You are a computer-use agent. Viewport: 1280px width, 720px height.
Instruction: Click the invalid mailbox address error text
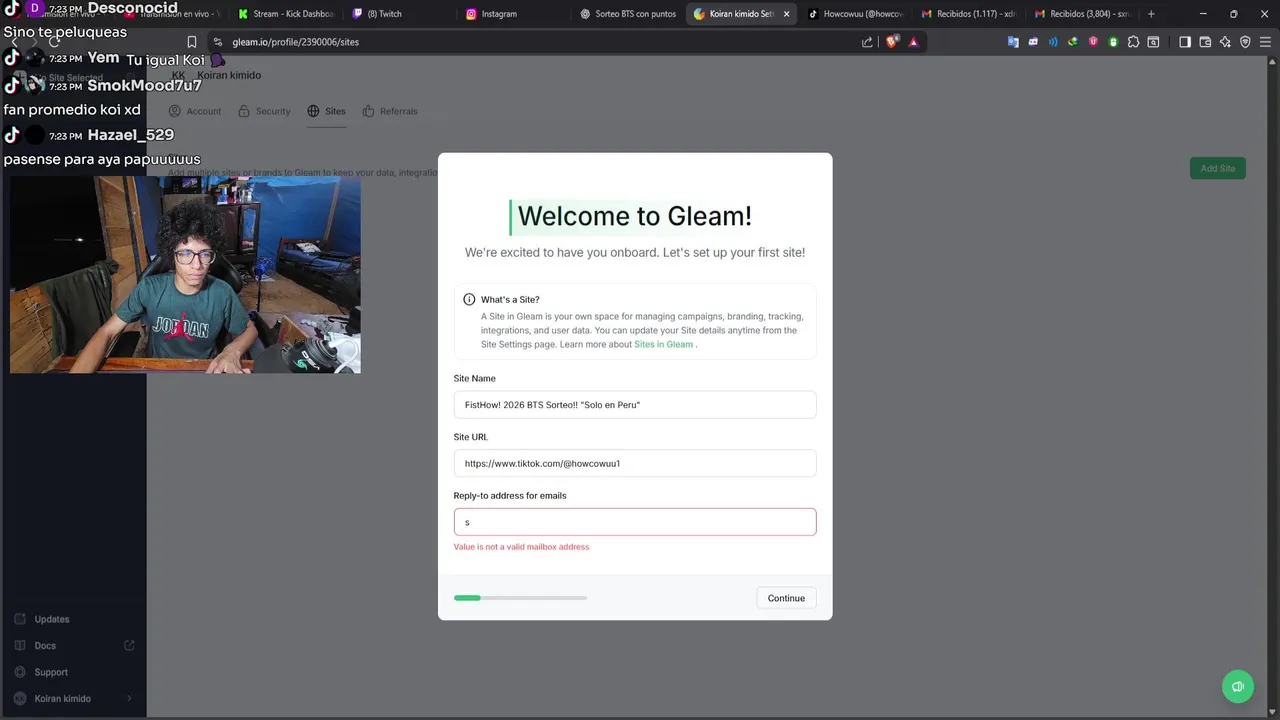521,547
